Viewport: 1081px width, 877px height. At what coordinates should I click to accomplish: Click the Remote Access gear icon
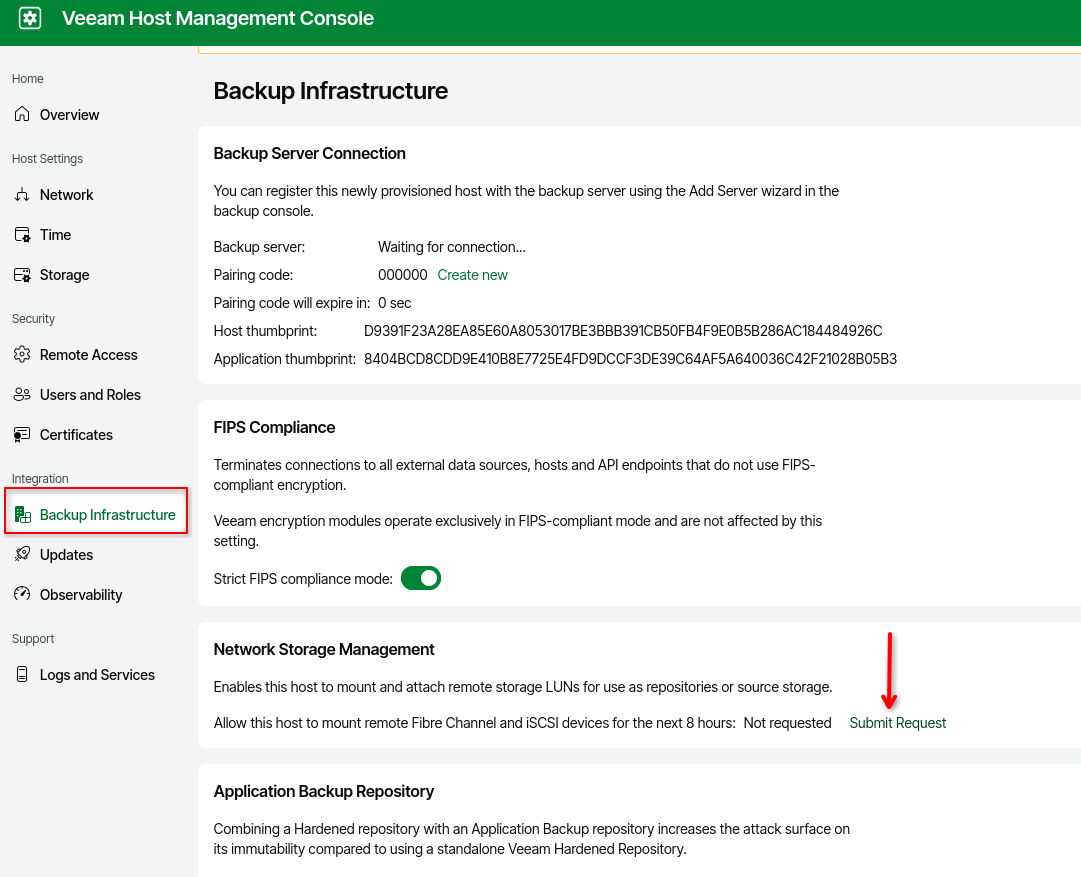click(x=22, y=354)
